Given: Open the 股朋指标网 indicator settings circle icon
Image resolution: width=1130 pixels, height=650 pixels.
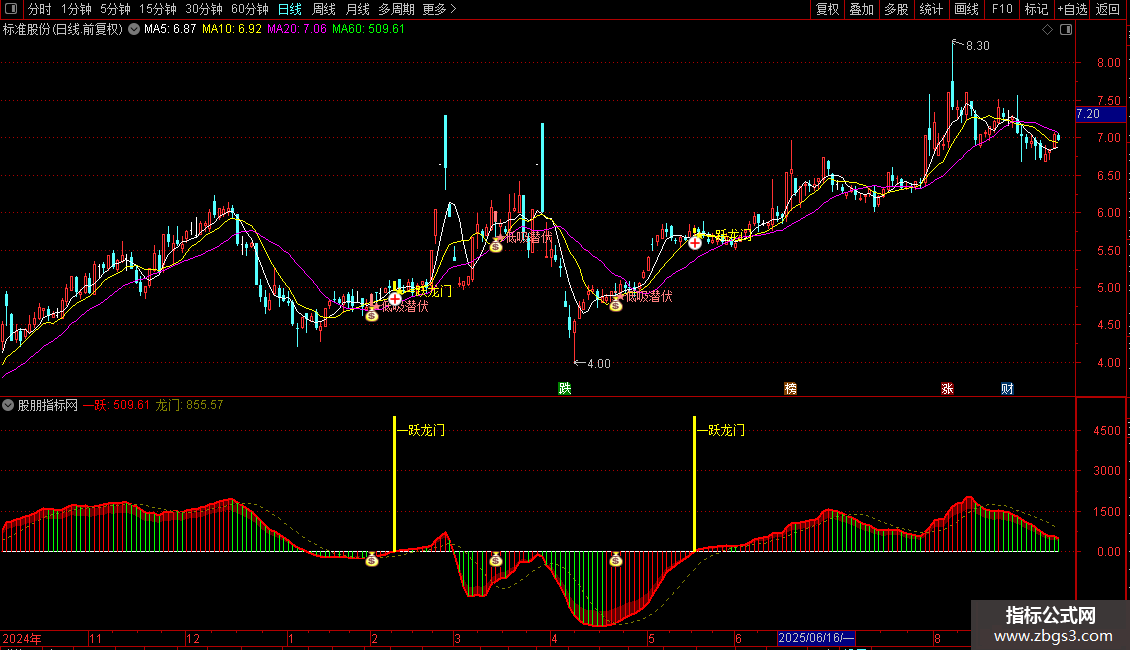Looking at the screenshot, I should tap(8, 405).
